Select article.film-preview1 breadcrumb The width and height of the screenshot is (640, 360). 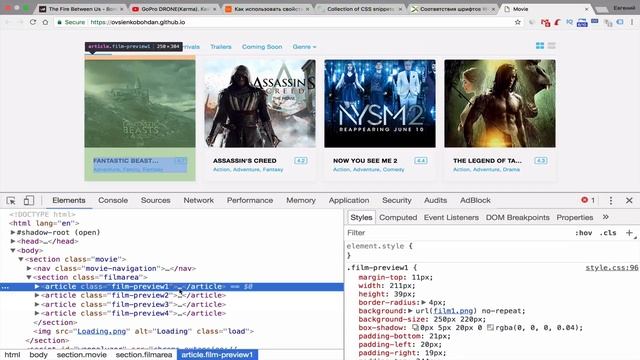point(217,355)
